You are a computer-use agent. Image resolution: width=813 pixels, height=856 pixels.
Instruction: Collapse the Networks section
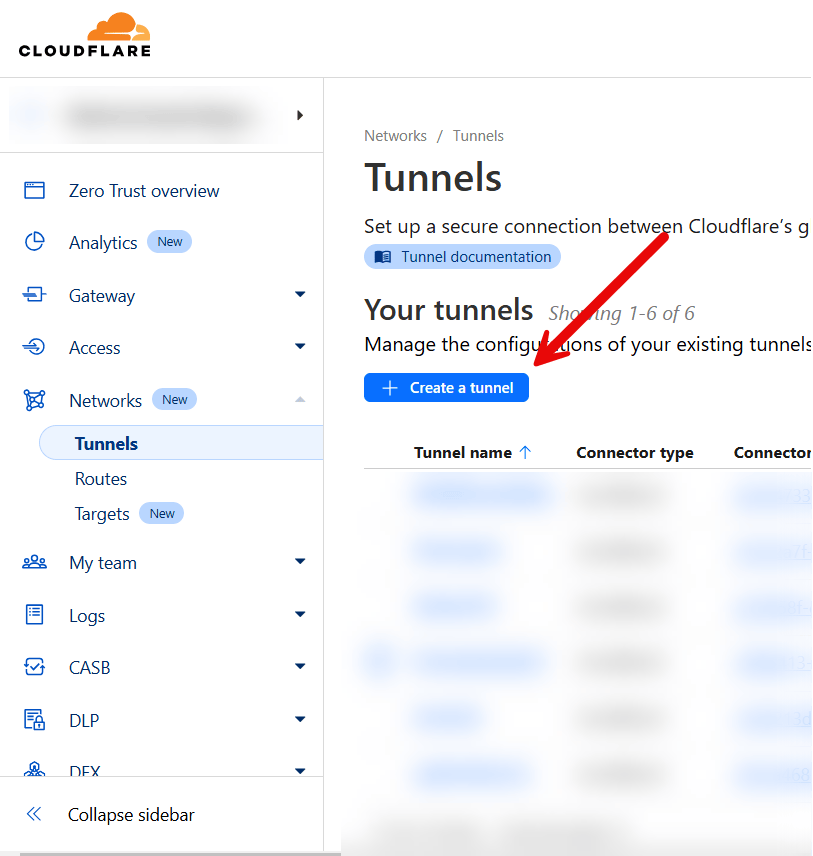coord(300,398)
